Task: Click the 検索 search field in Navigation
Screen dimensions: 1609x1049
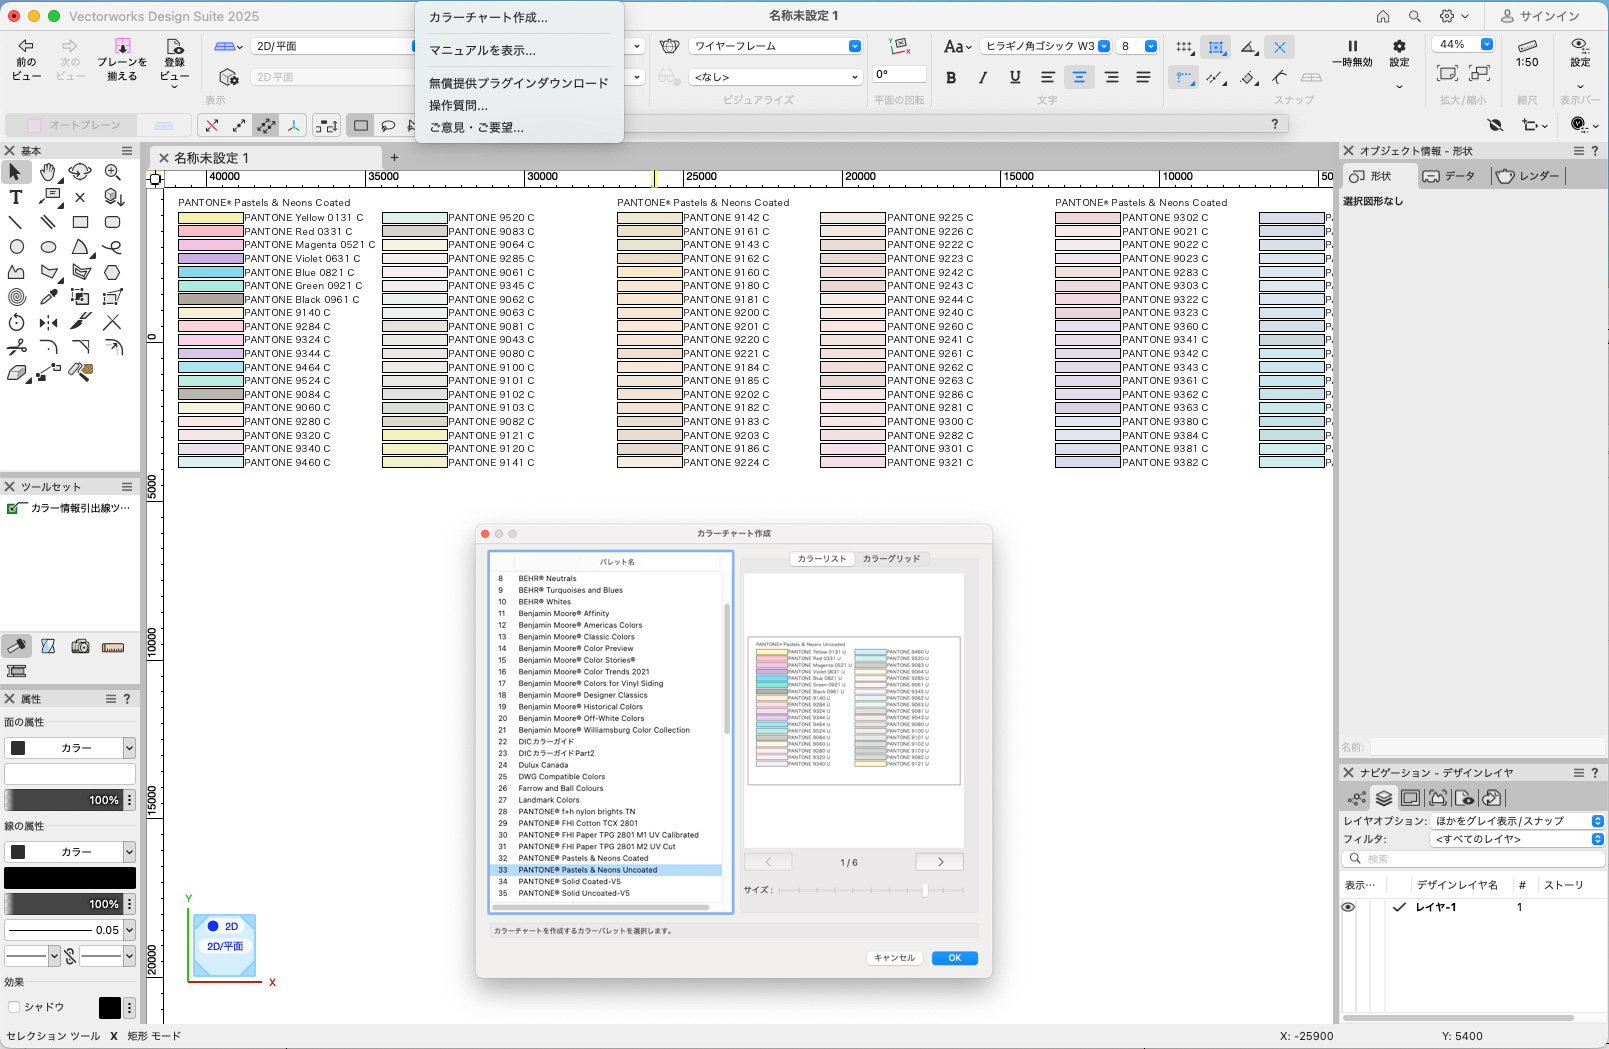Action: pos(1473,859)
